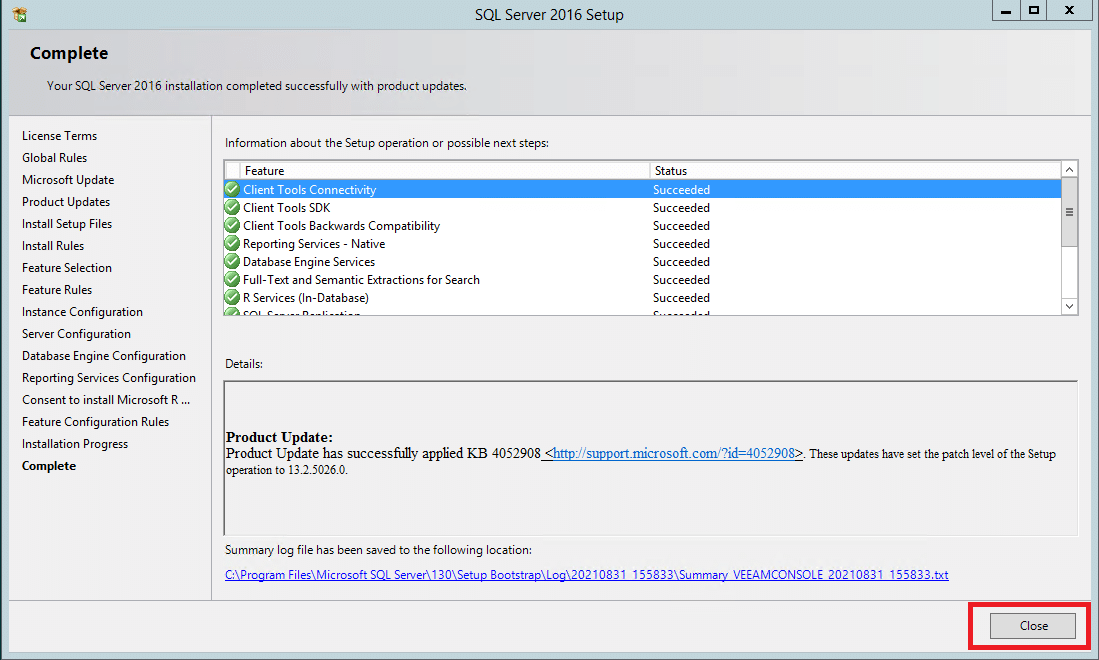Select the Database Engine Services row

(x=643, y=261)
